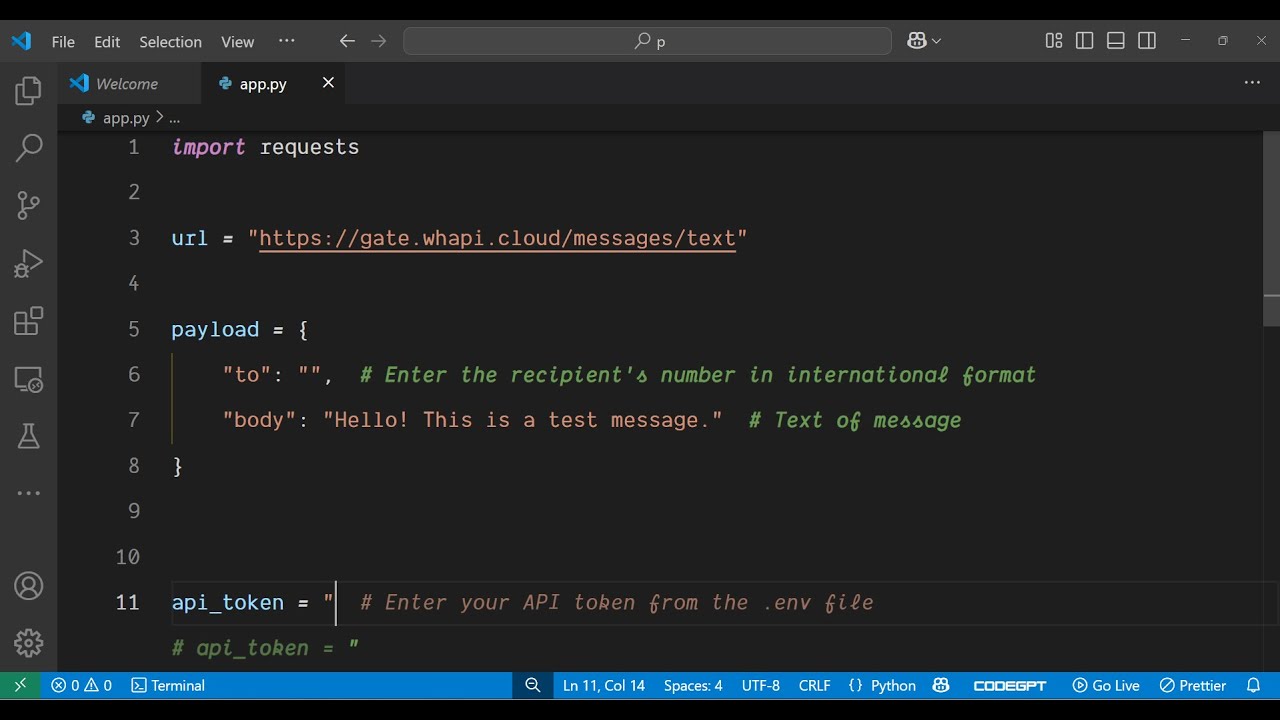Viewport: 1280px width, 720px height.
Task: Change end of line sequence CRLF
Action: point(815,685)
